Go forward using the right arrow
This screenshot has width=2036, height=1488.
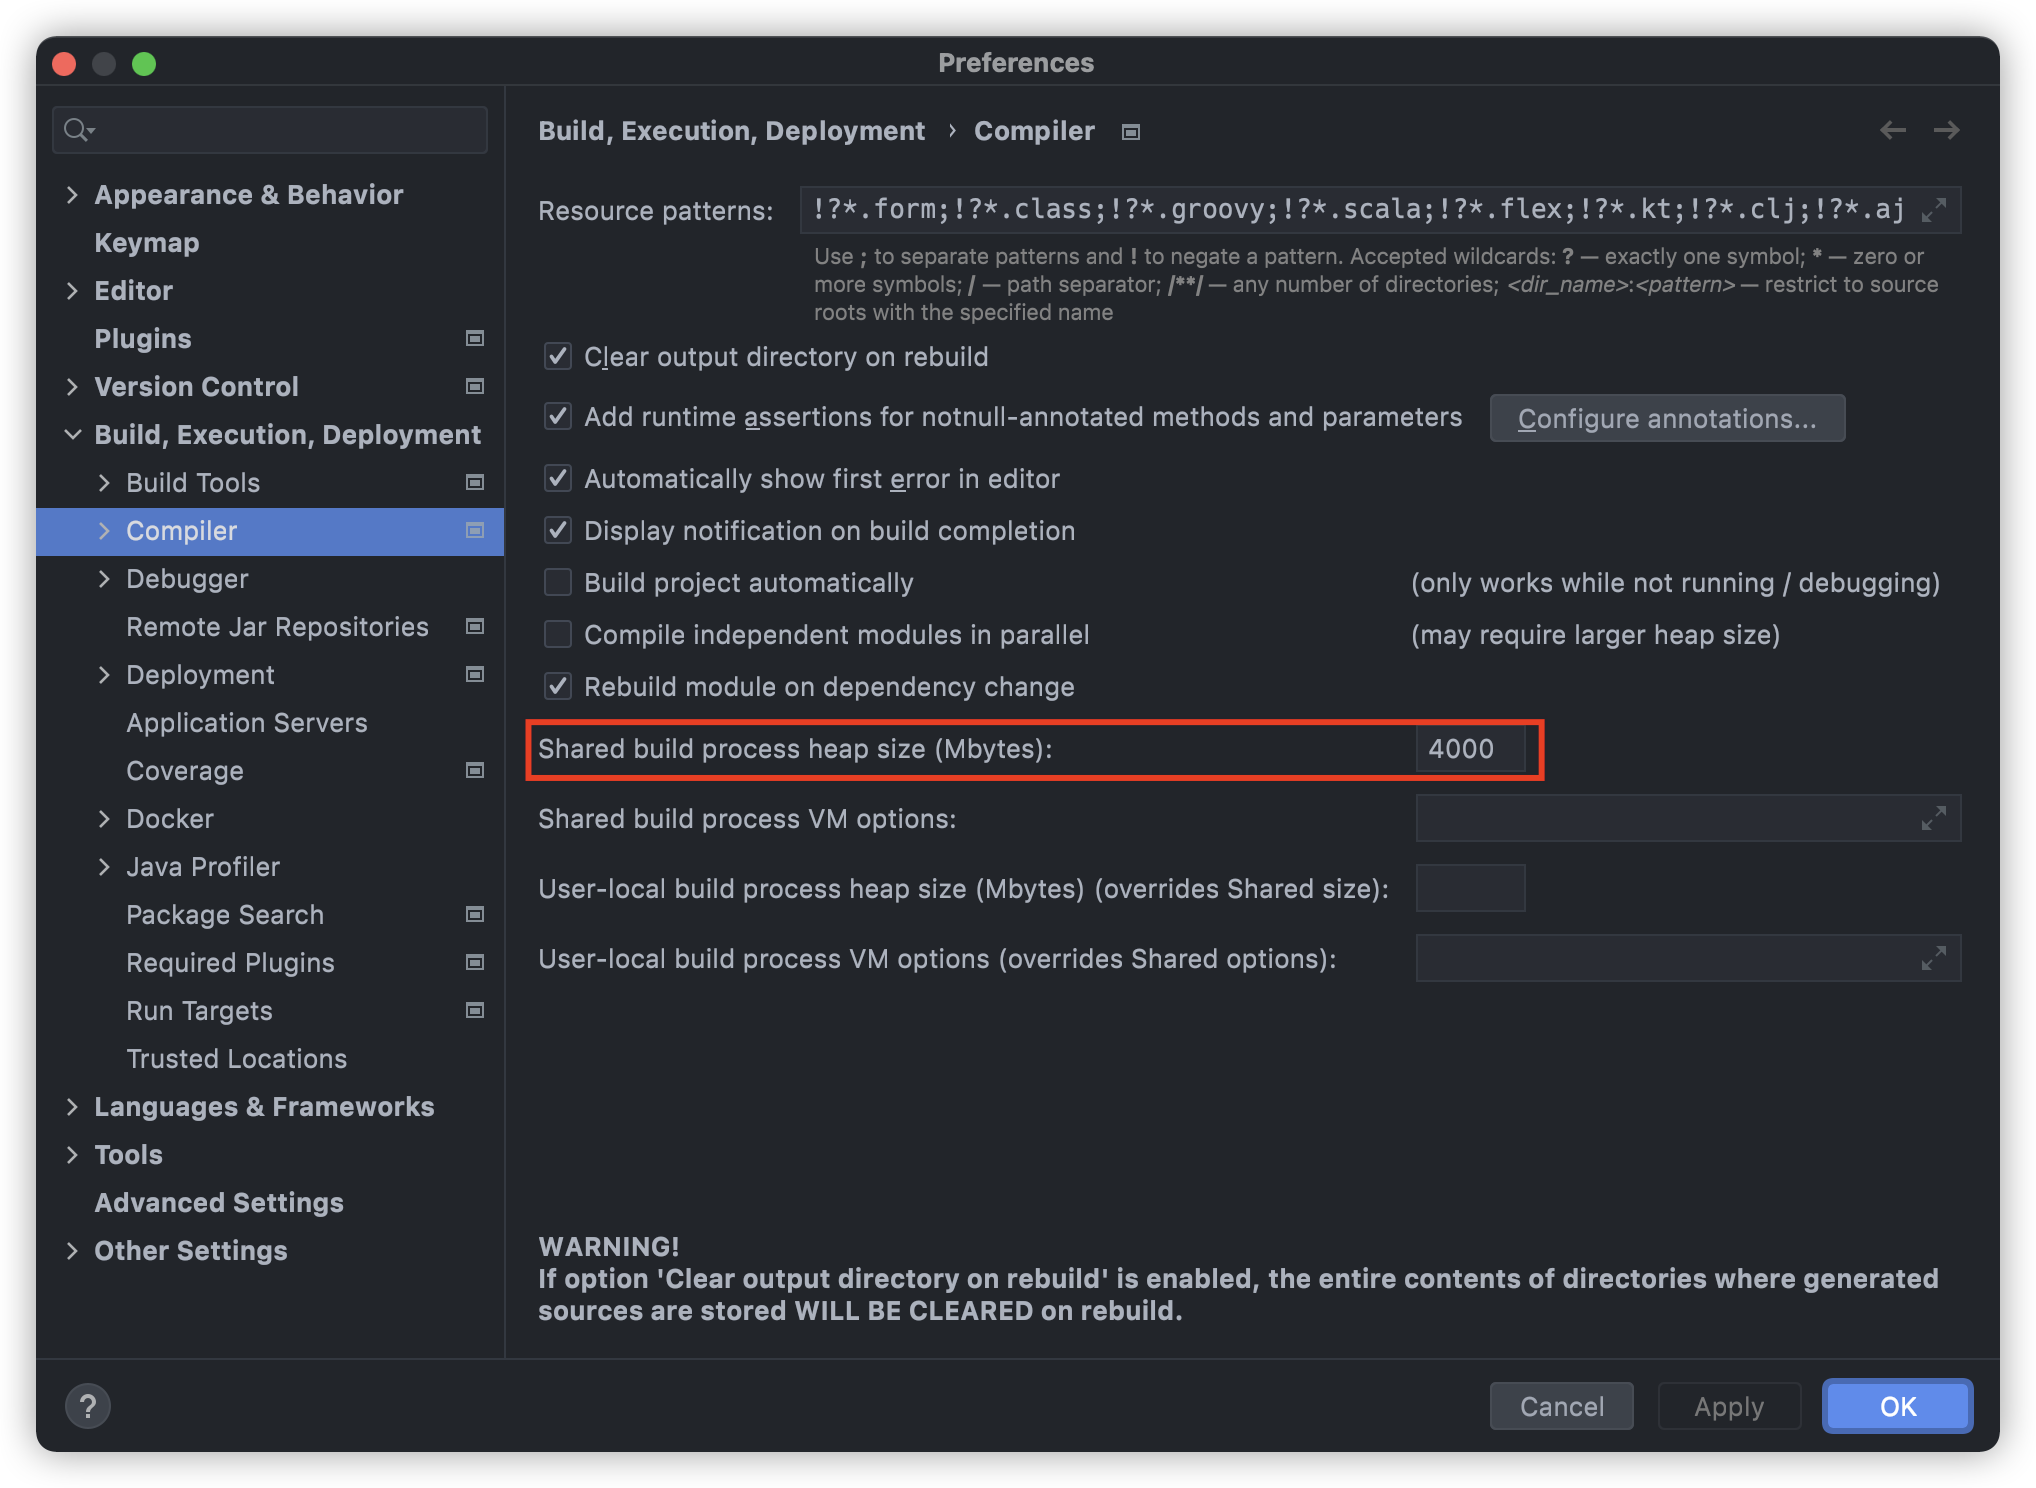pyautogui.click(x=1946, y=130)
